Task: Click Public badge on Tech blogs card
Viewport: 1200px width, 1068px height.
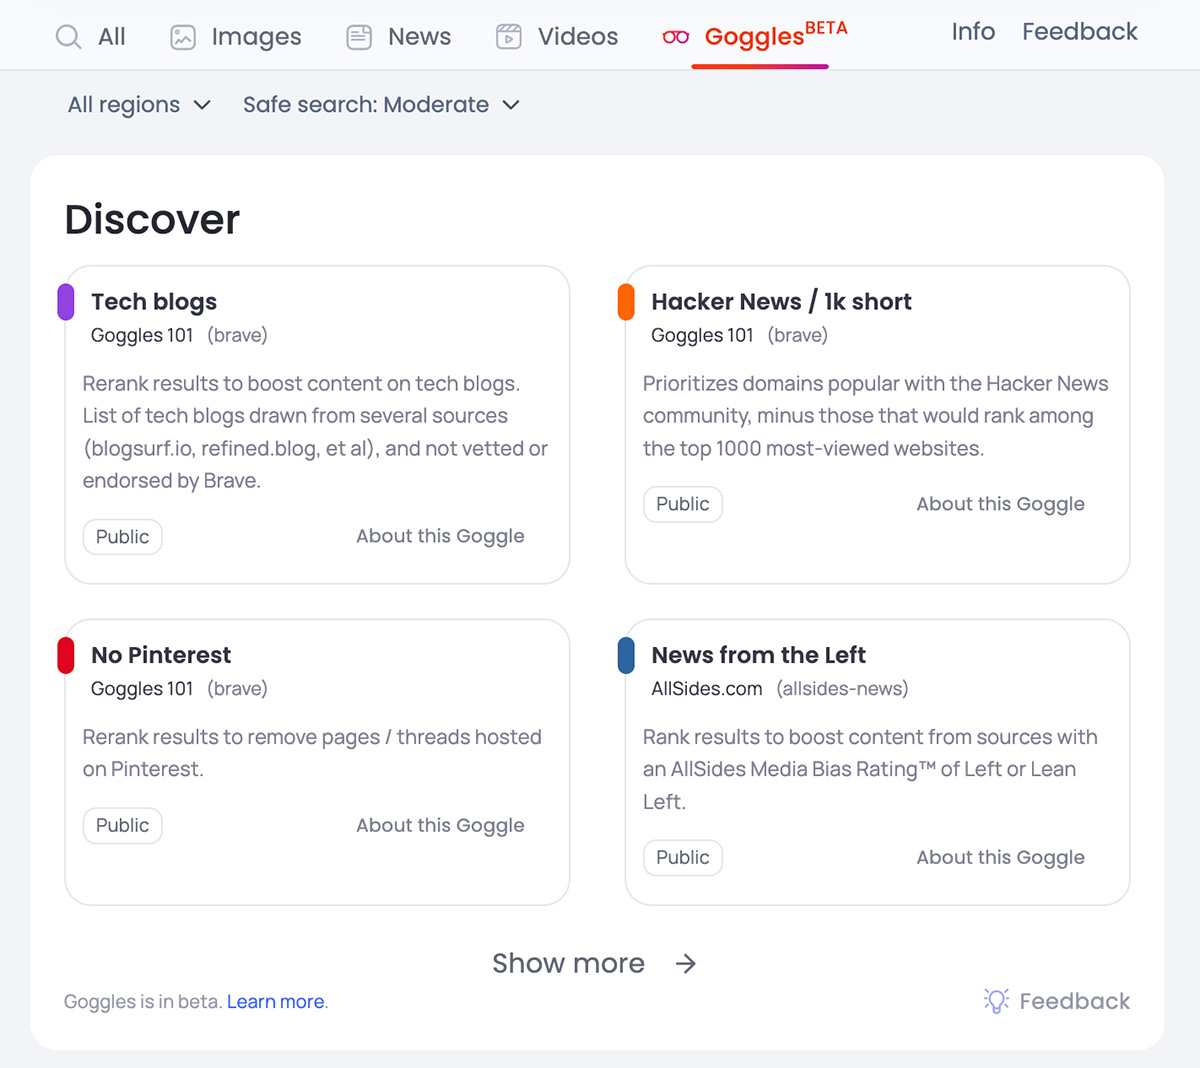Action: [x=122, y=537]
